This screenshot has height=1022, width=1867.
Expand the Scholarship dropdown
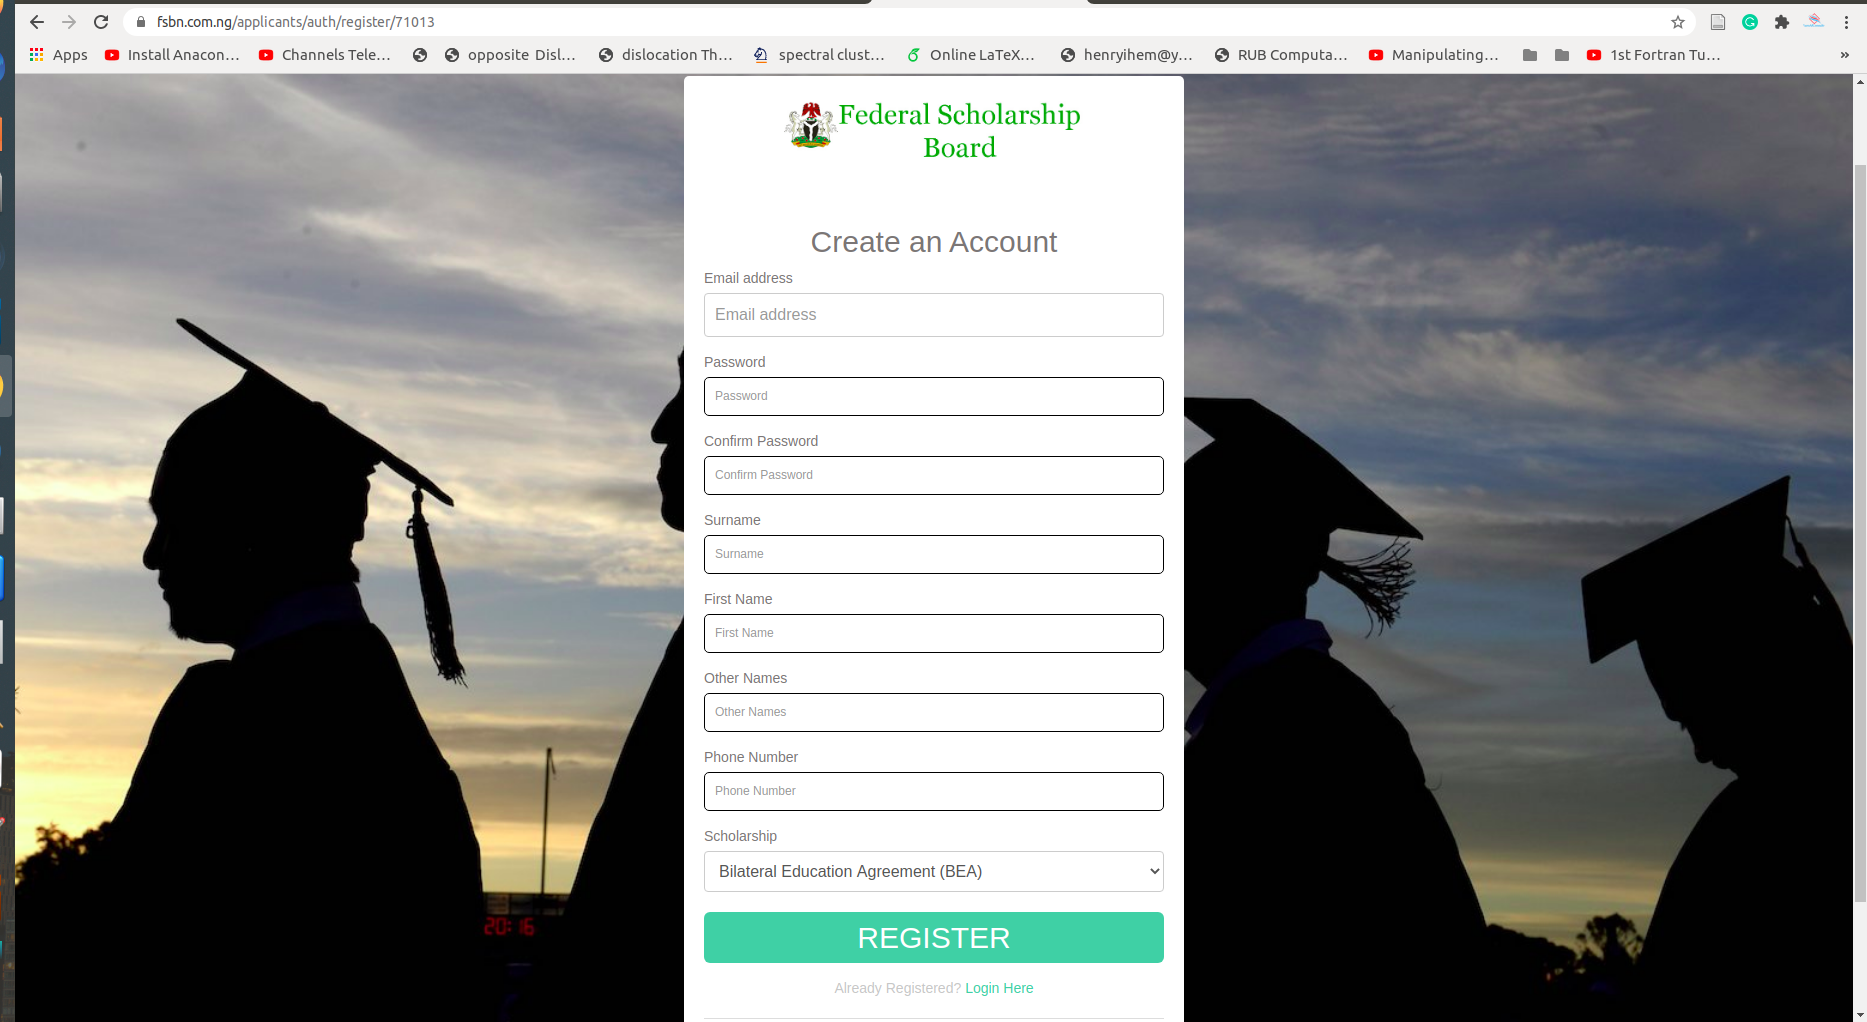(x=934, y=871)
